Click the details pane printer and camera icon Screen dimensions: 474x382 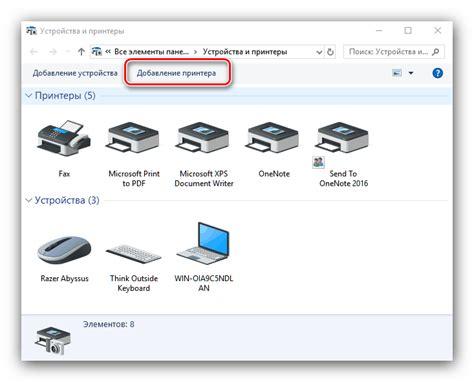click(53, 341)
